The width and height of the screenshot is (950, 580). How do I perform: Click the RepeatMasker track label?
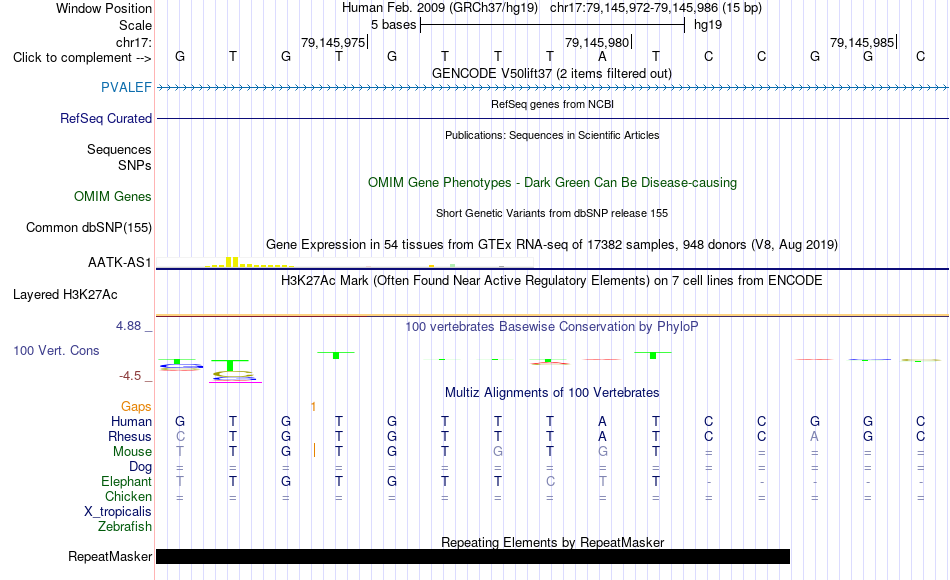tap(110, 556)
